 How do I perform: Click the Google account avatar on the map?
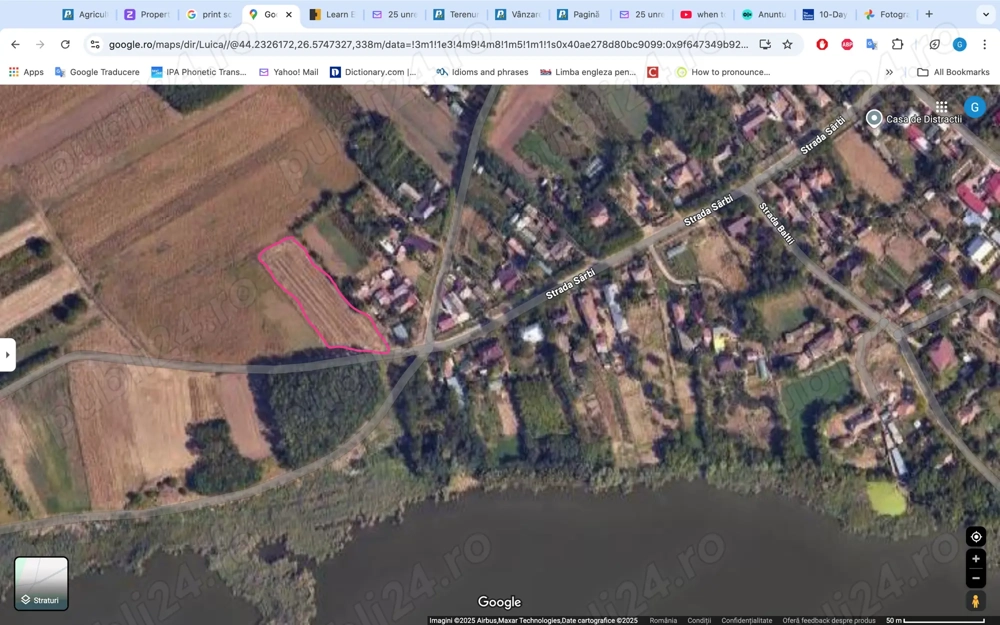click(x=974, y=107)
